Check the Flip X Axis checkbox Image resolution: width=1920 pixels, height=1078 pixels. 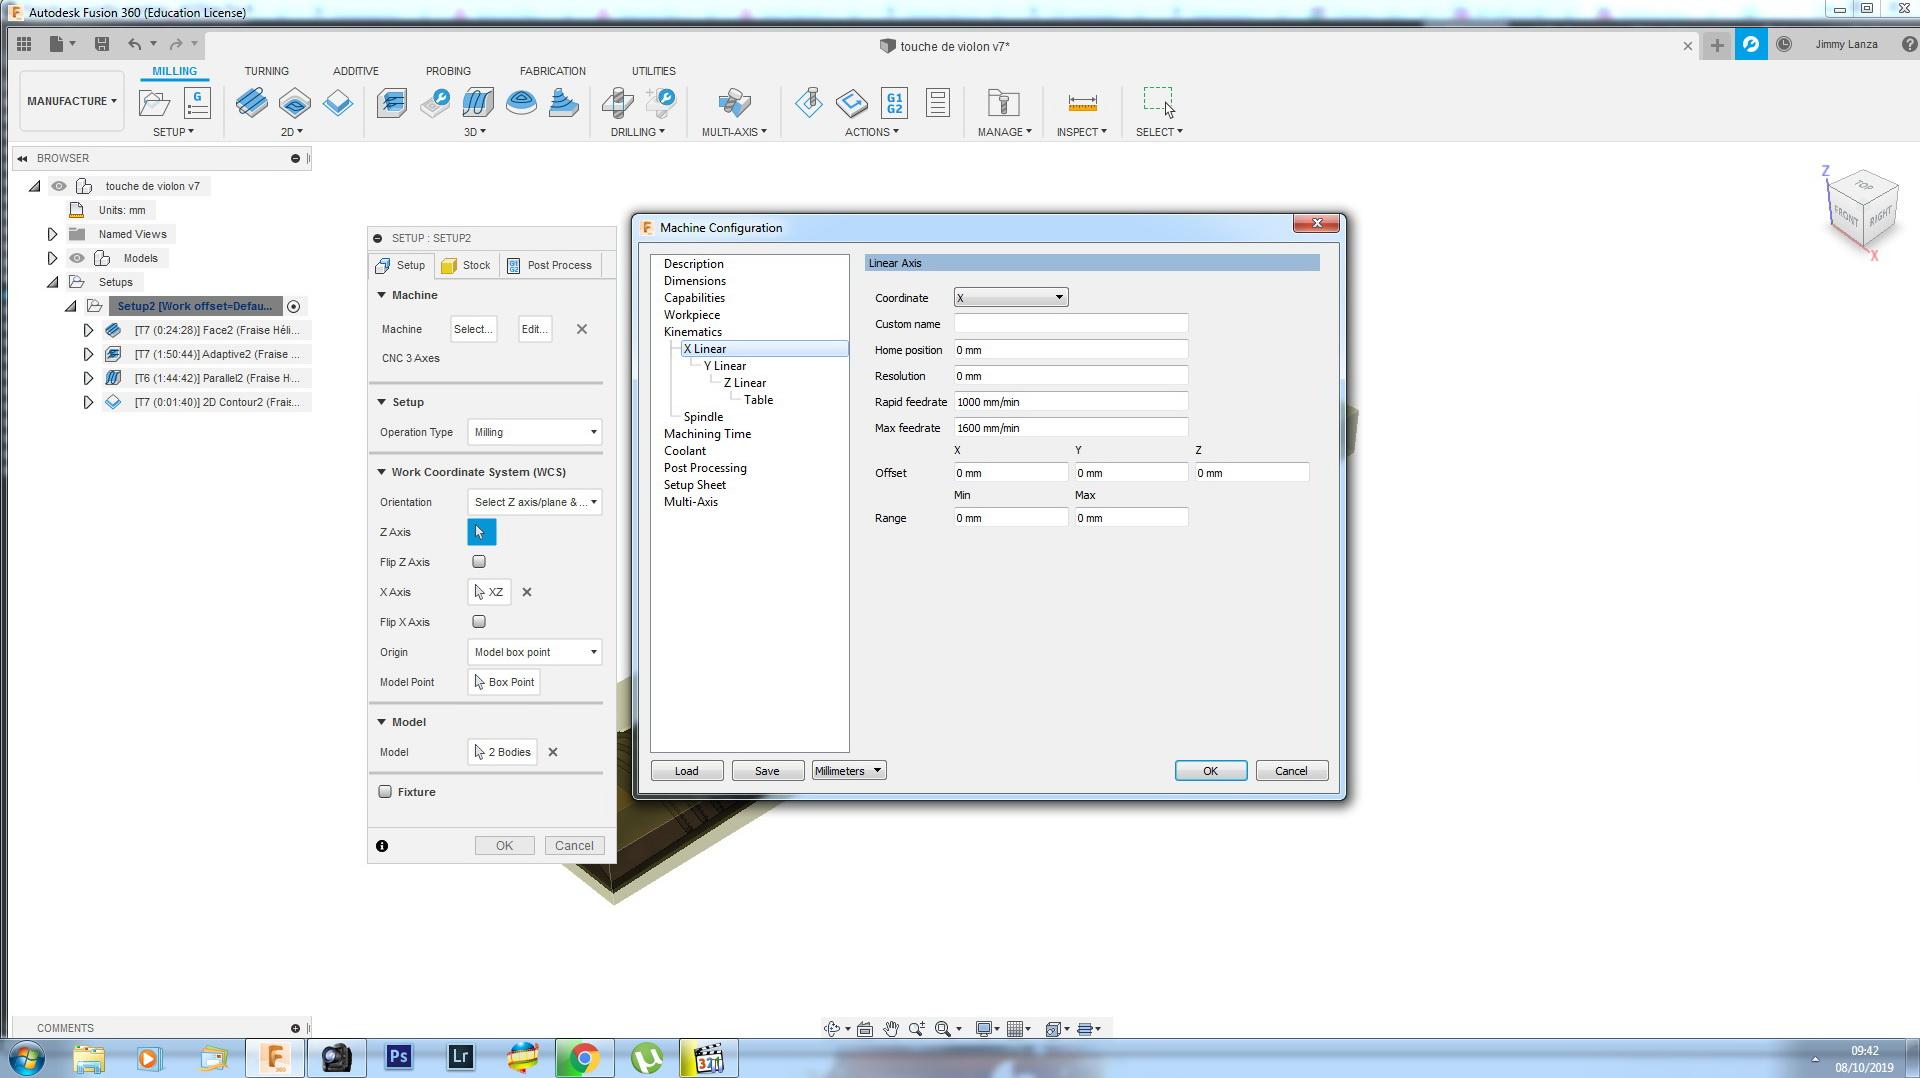(x=479, y=622)
